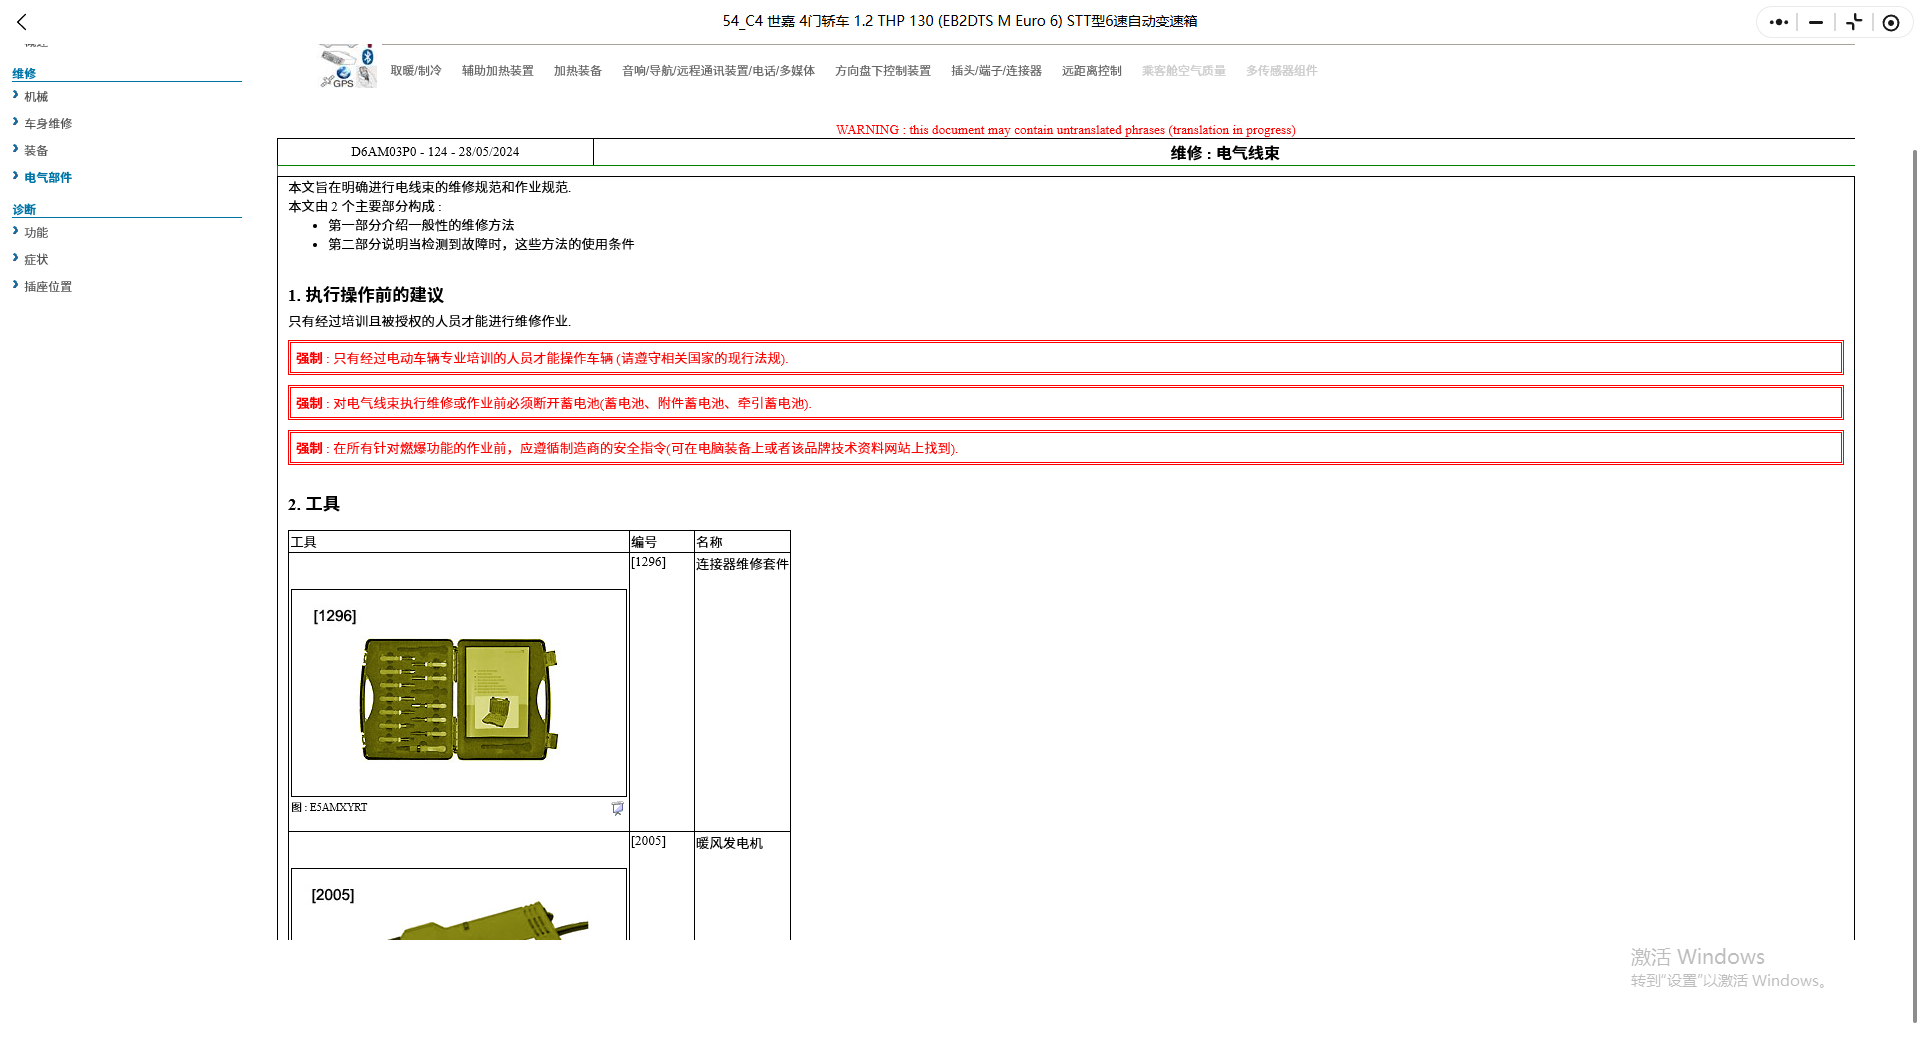Expand 症状 under 诊断
Screen dimensions: 1920x1040
36,260
